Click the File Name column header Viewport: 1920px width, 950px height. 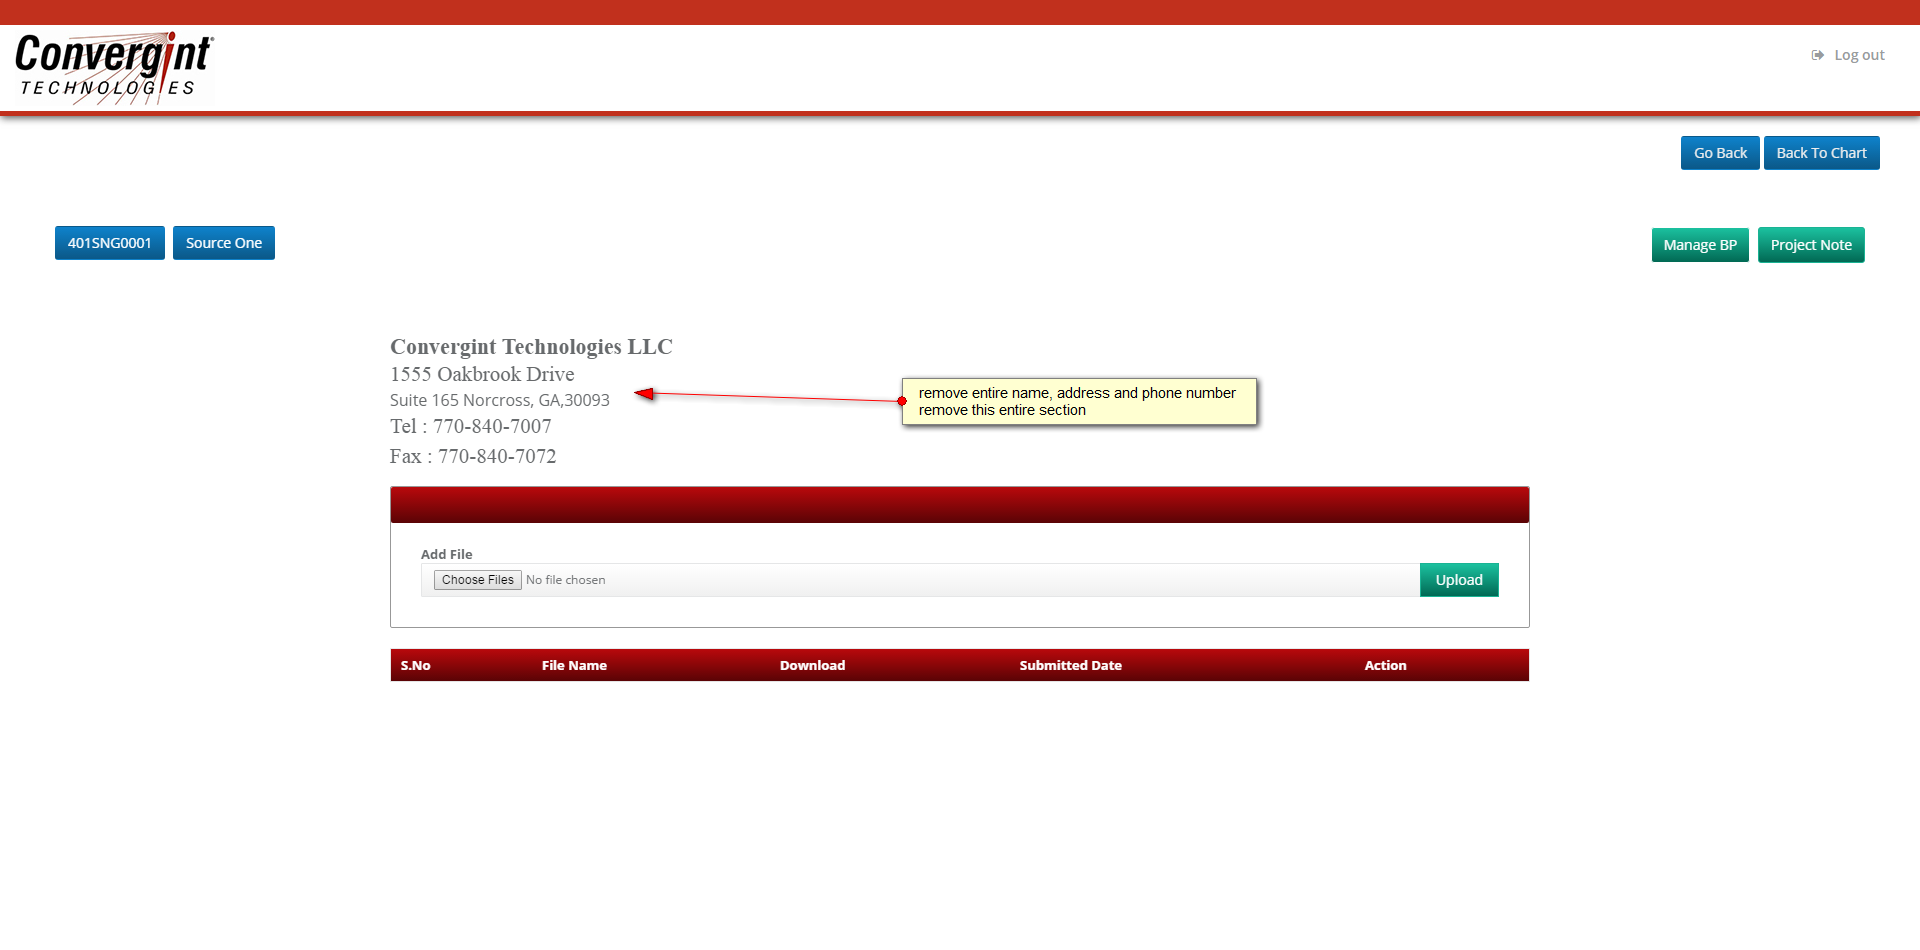pos(574,665)
